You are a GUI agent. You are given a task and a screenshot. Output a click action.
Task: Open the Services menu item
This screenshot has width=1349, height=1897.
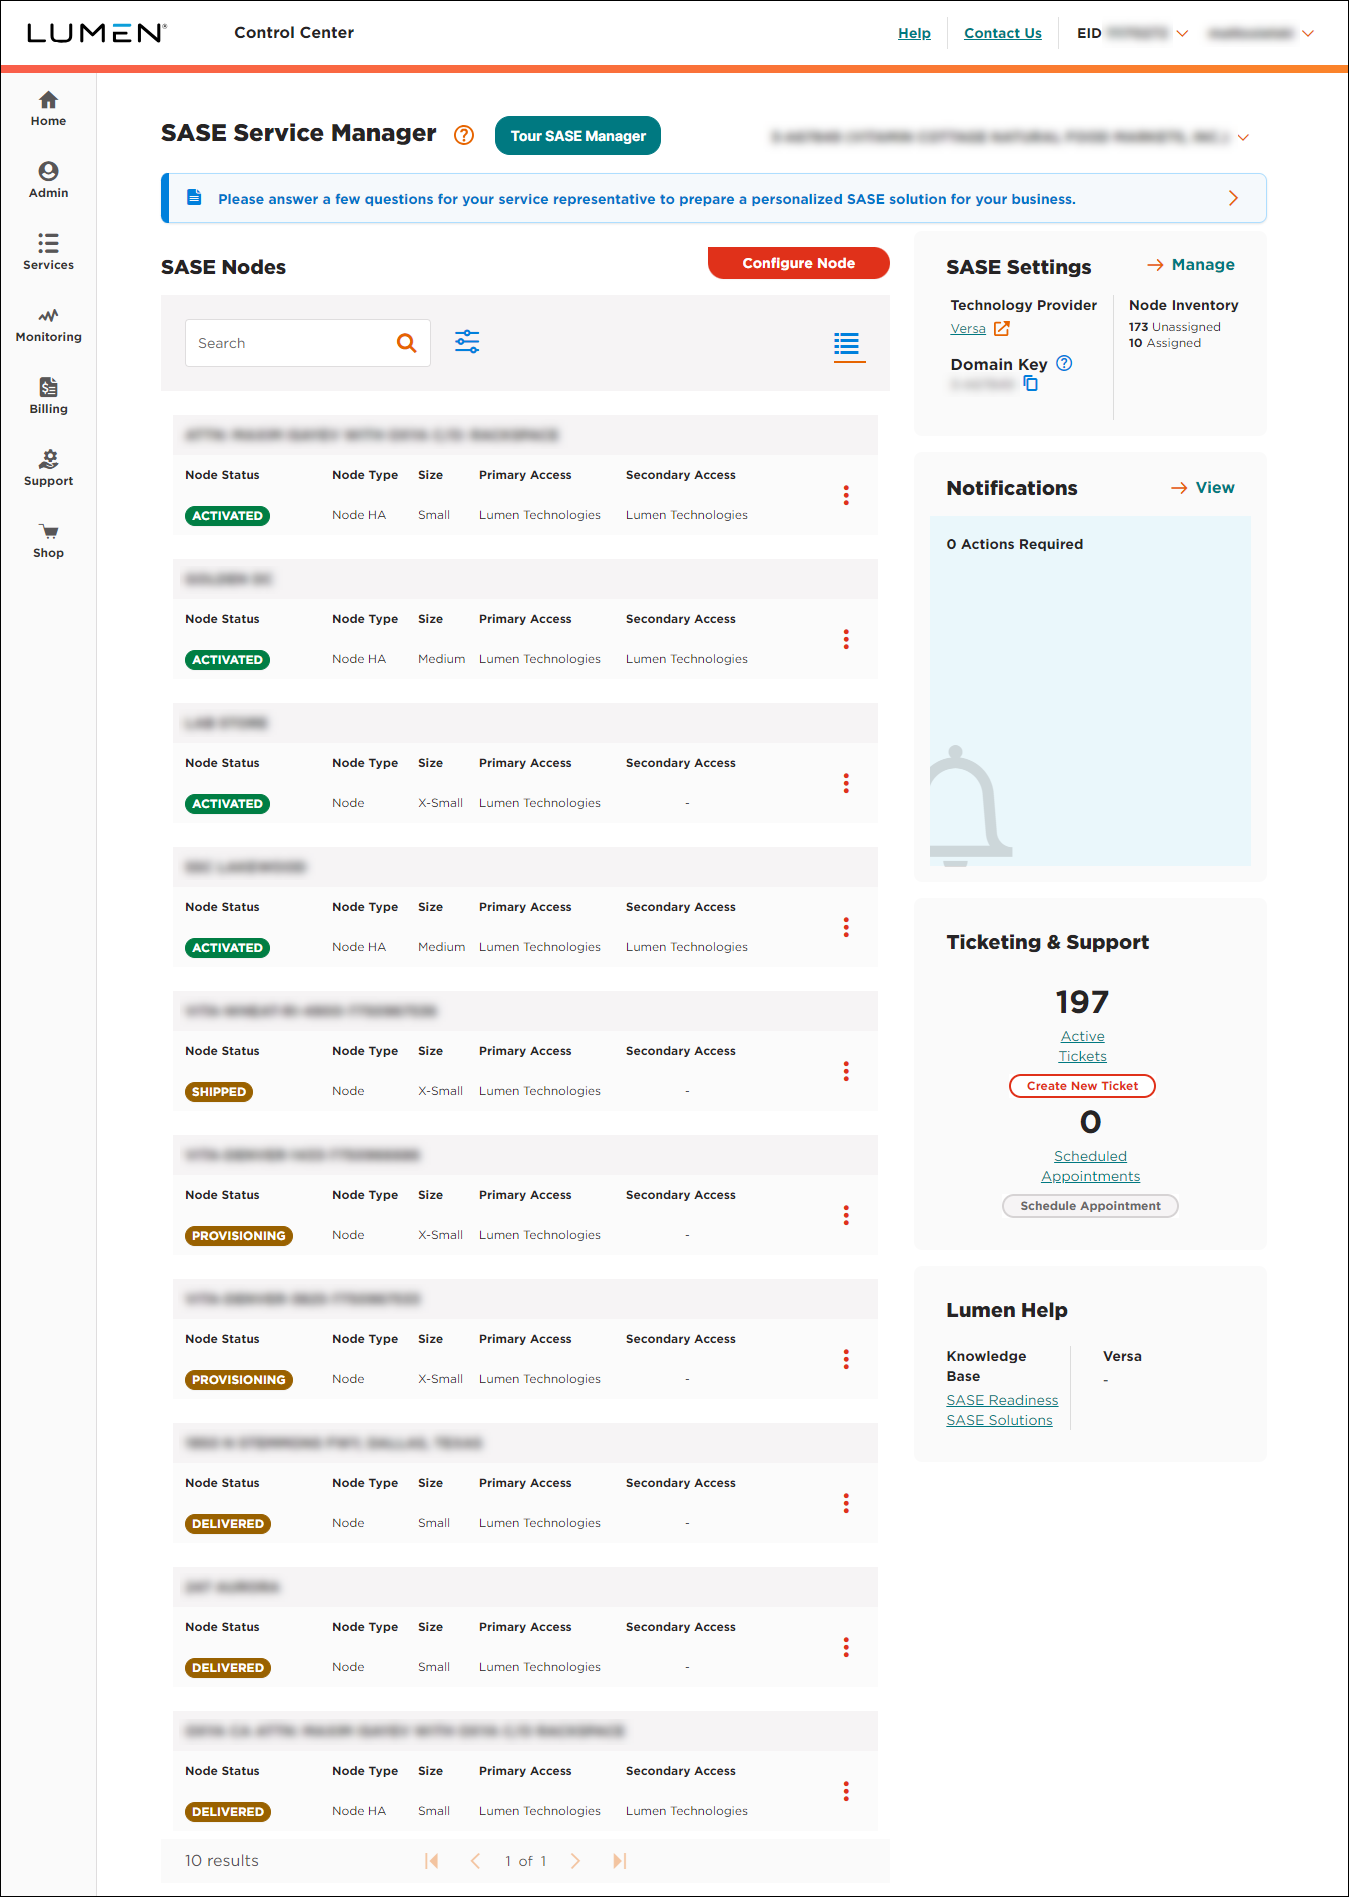tap(48, 252)
